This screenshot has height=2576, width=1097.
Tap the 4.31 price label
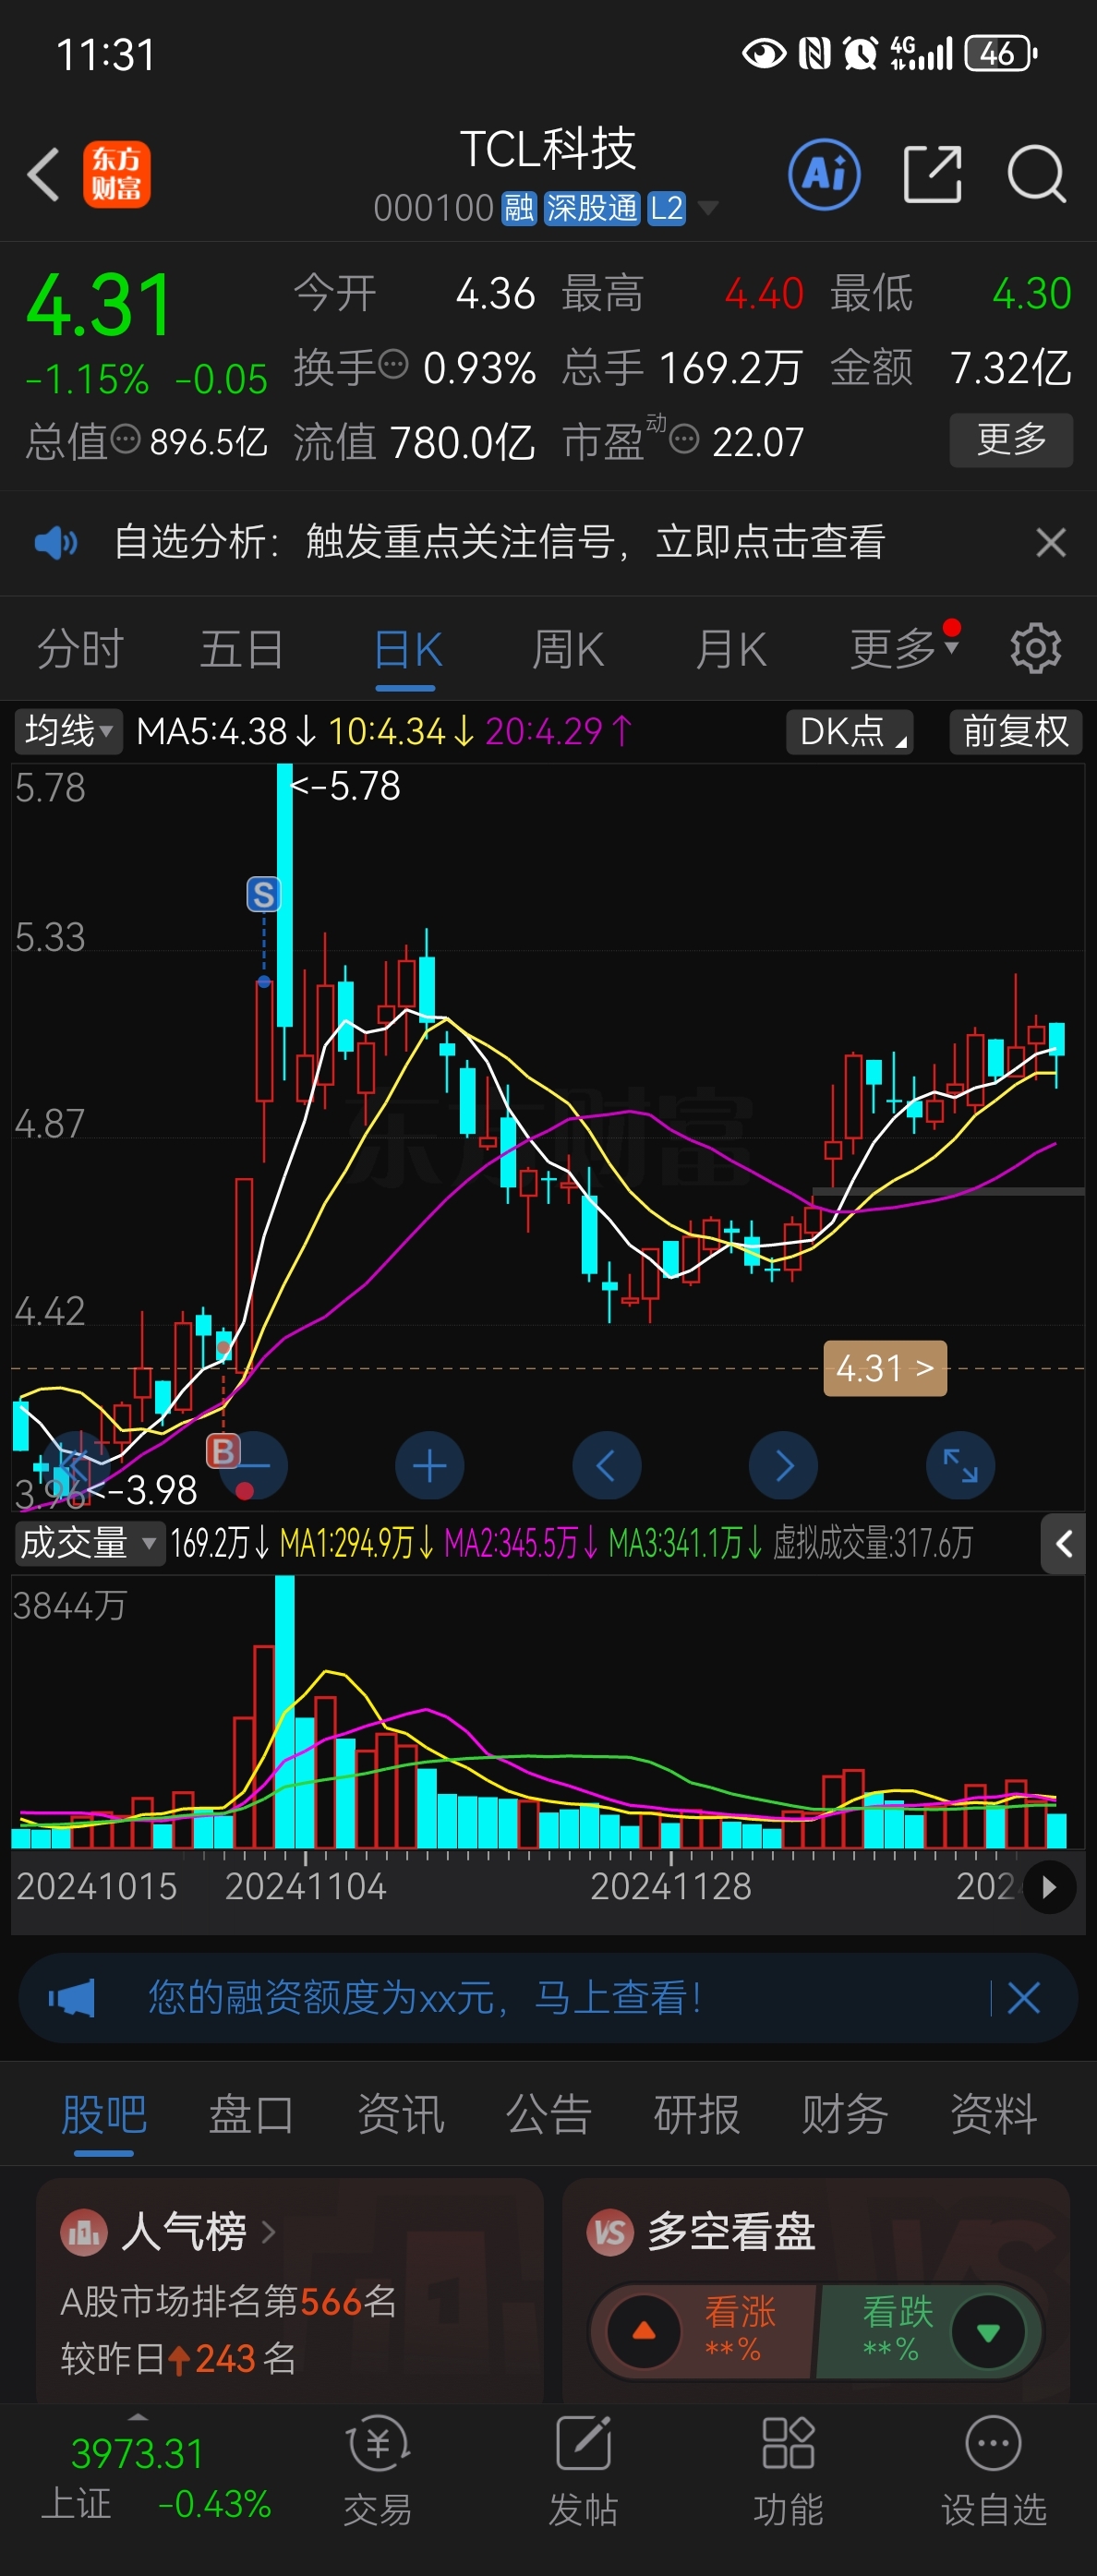point(885,1368)
